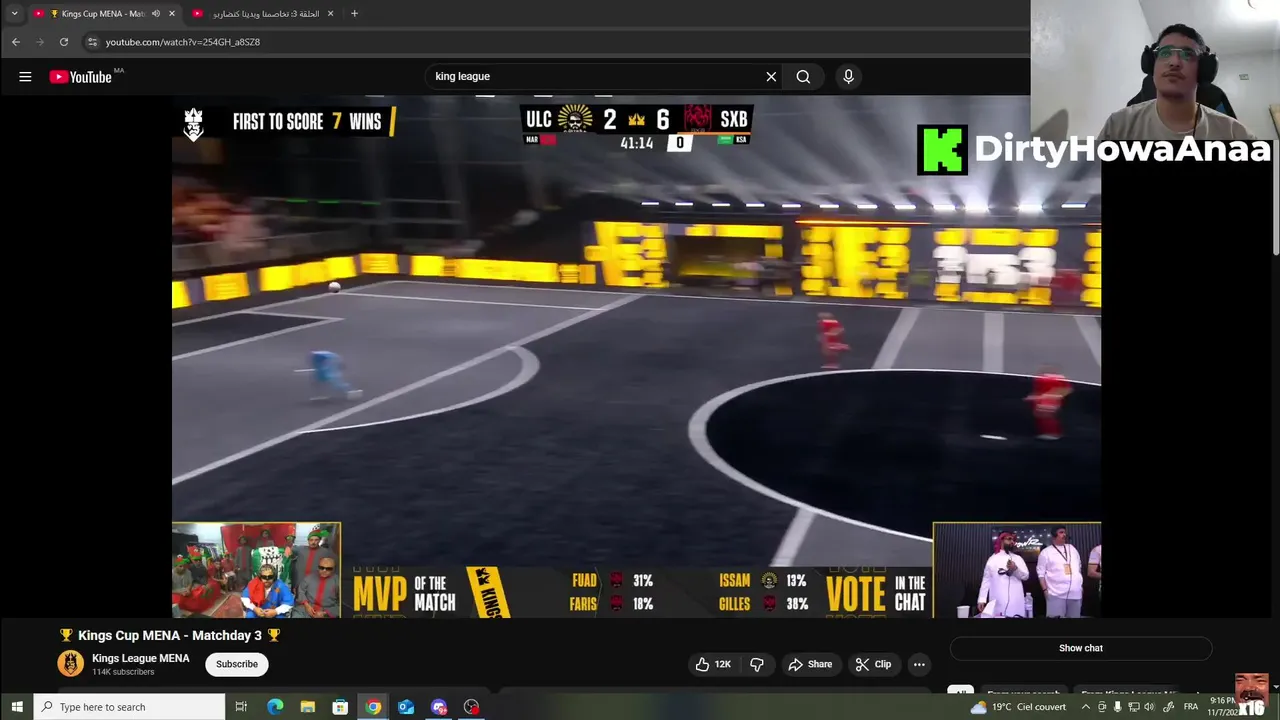Open the taskbar clock and date
The image size is (1280, 720).
[x=1222, y=706]
